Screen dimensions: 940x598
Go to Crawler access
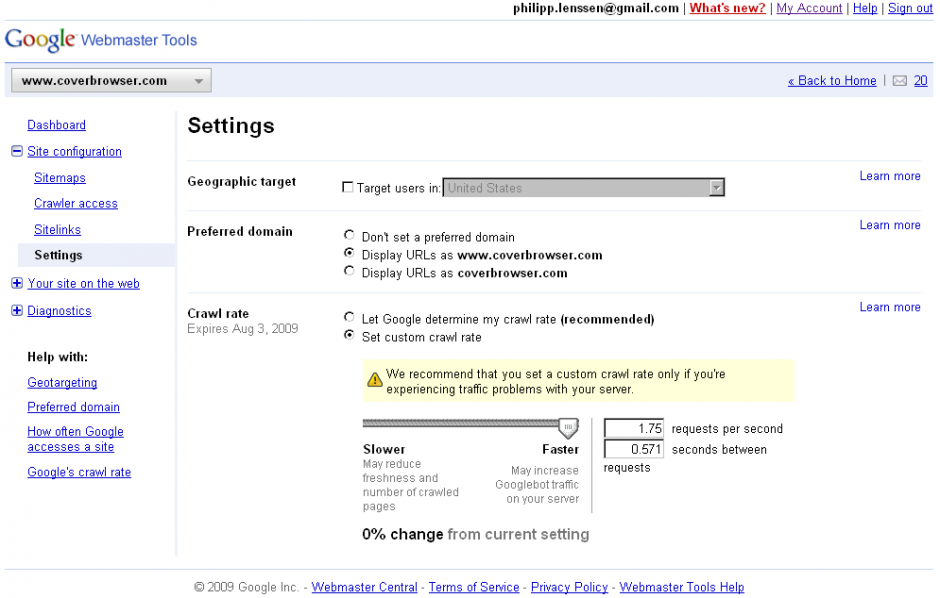(x=76, y=204)
